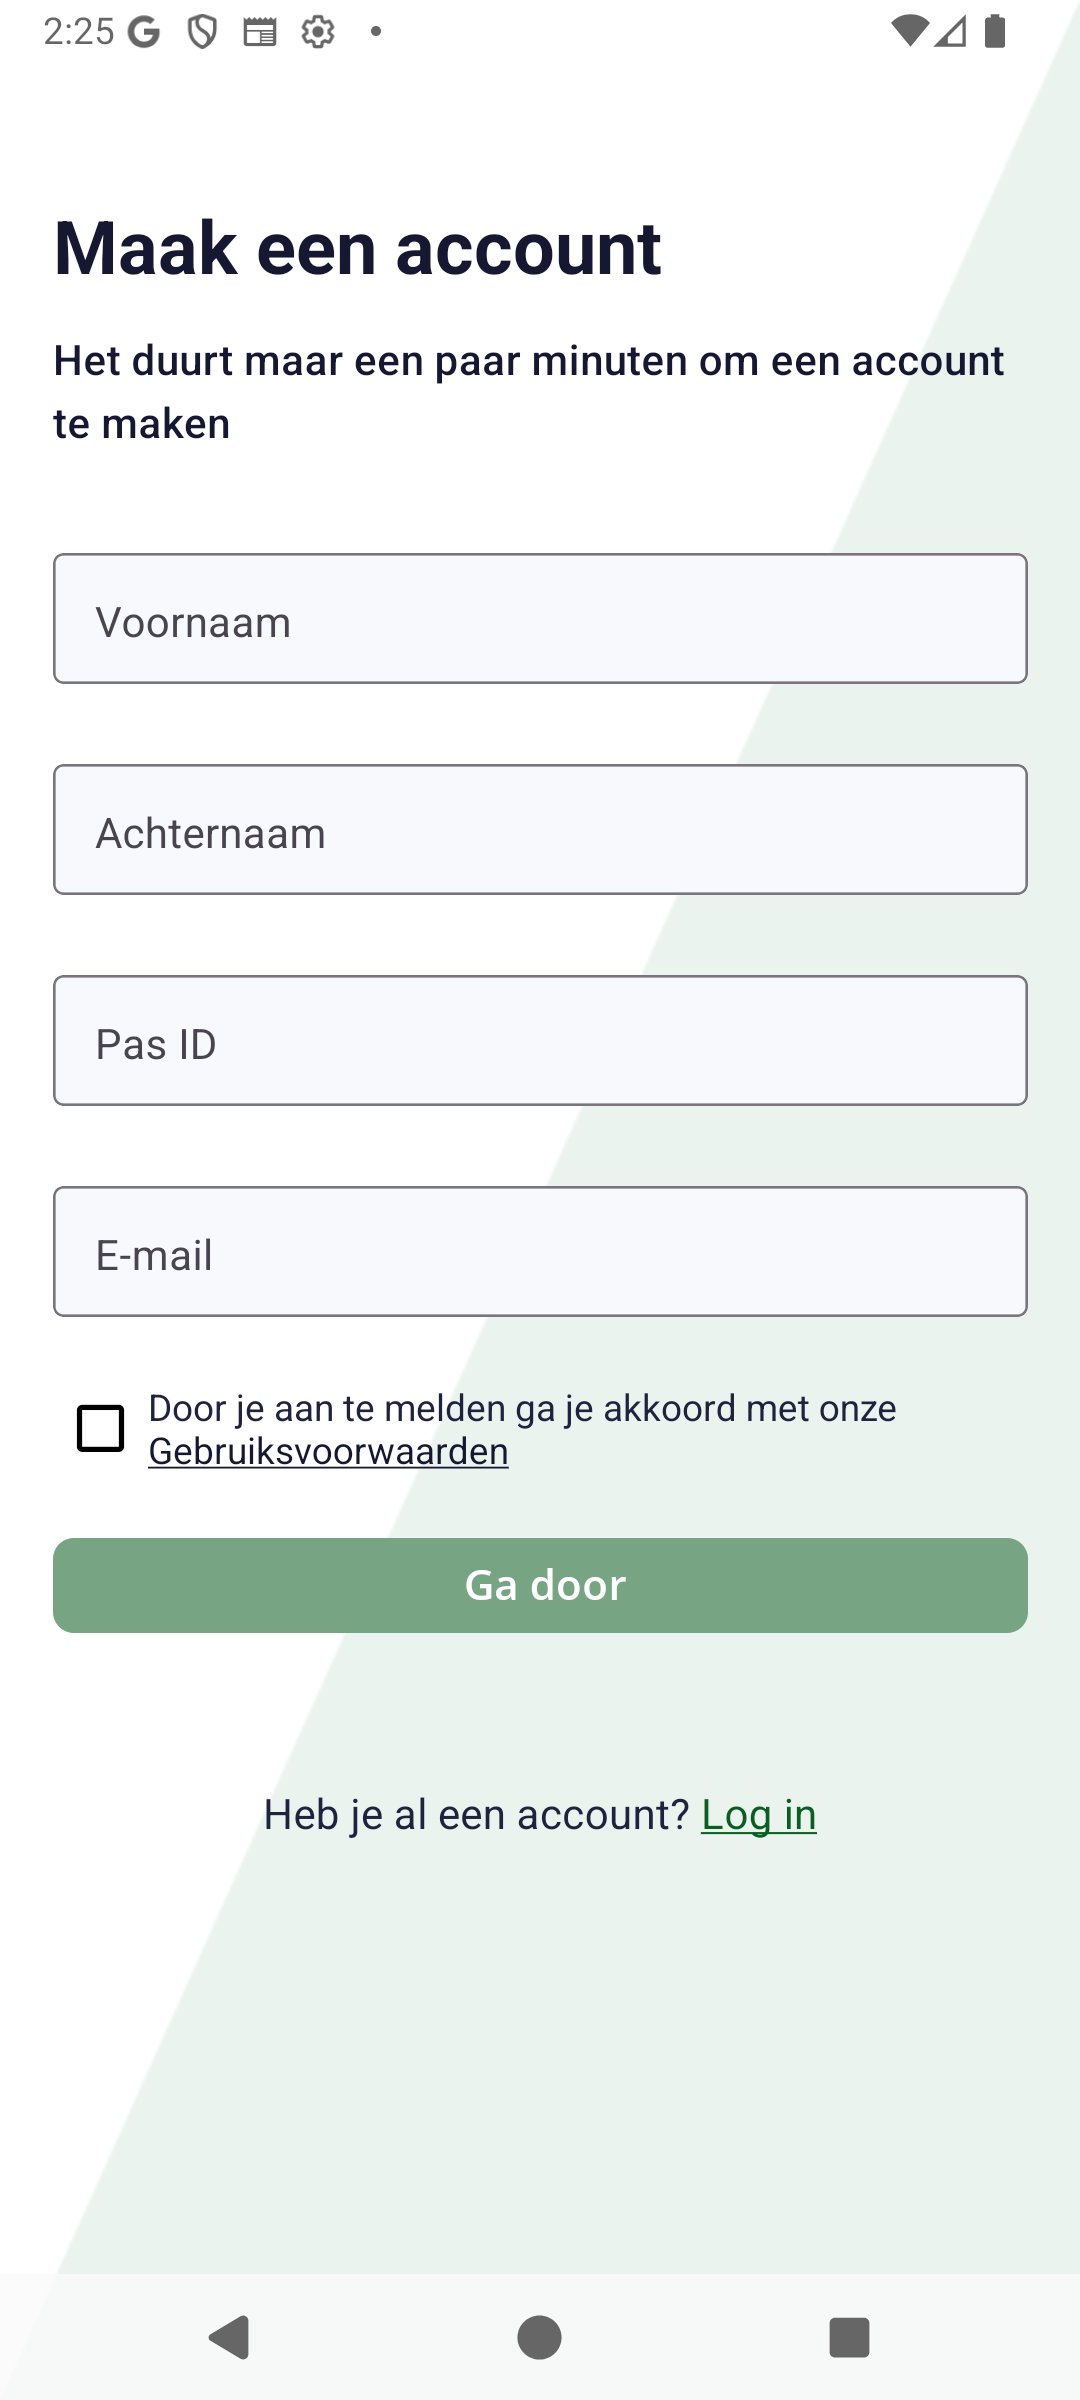Tap the Android home circle button
This screenshot has width=1080, height=2400.
point(540,2337)
